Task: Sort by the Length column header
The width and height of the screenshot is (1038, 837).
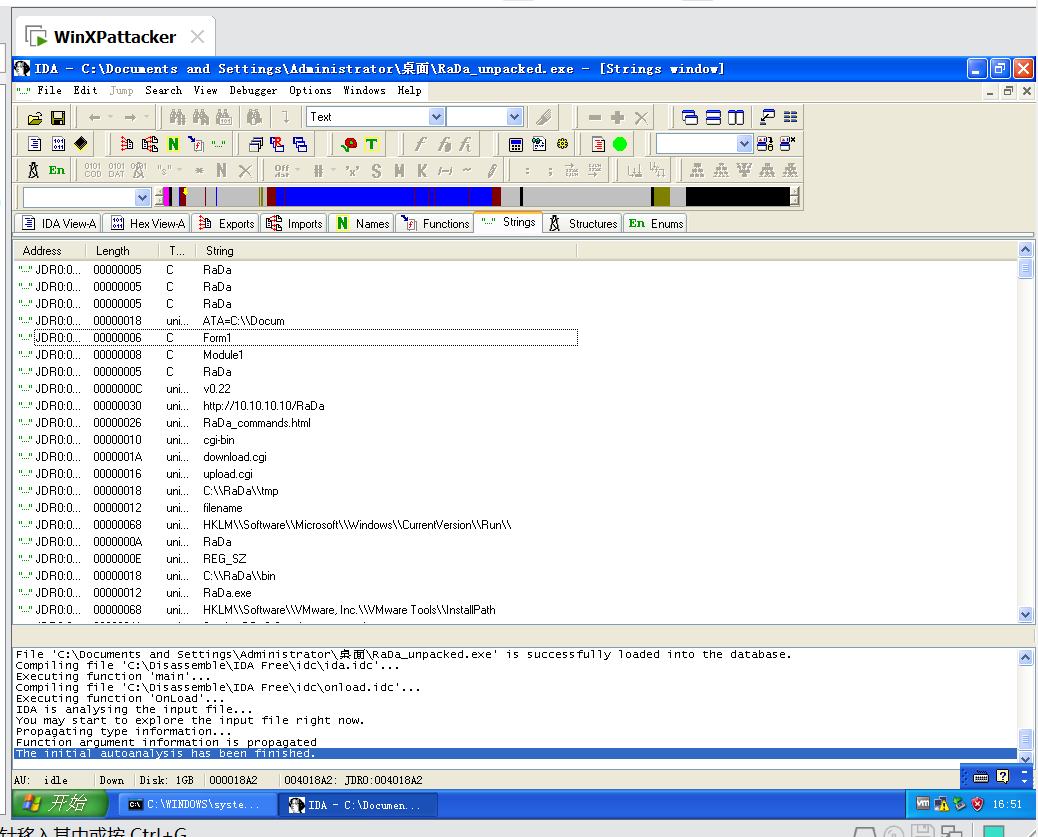Action: (122, 251)
